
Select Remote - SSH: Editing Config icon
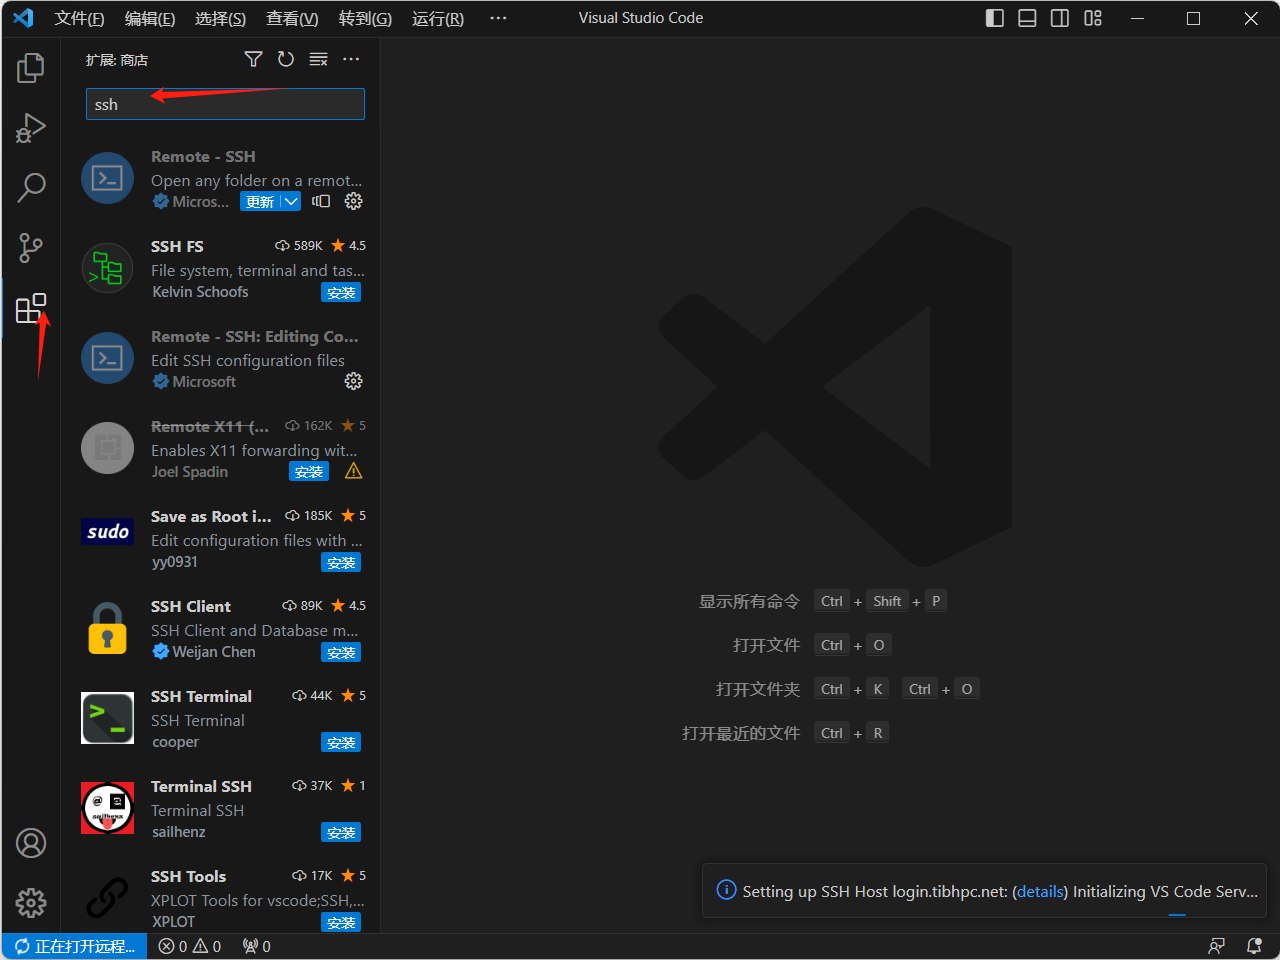tap(107, 358)
